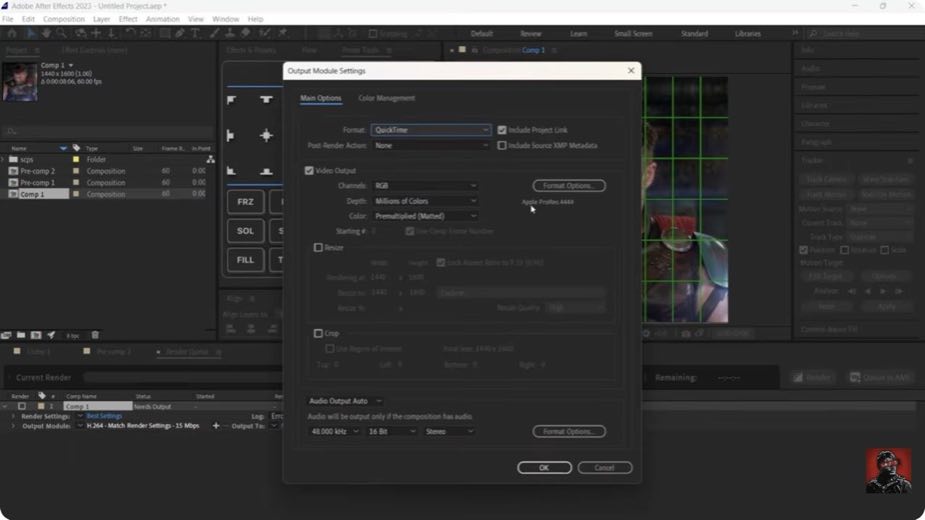This screenshot has height=520, width=925.
Task: Click the label tag column icon in Project panel
Action: (x=76, y=148)
